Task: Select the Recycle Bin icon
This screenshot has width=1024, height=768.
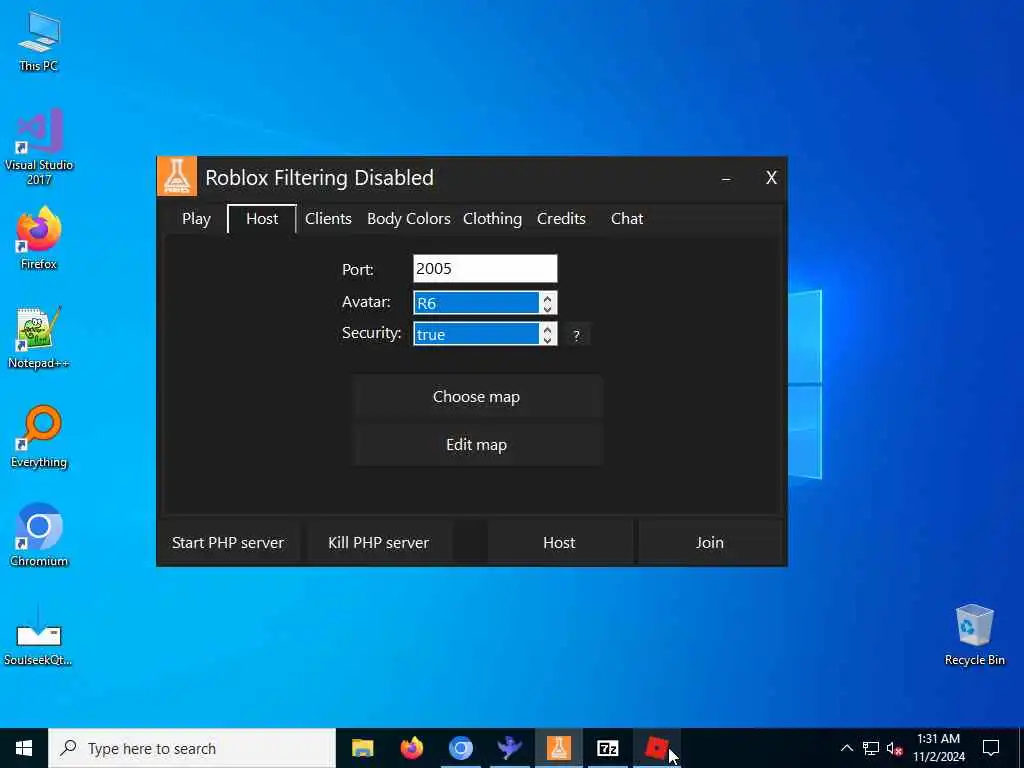Action: pyautogui.click(x=974, y=635)
